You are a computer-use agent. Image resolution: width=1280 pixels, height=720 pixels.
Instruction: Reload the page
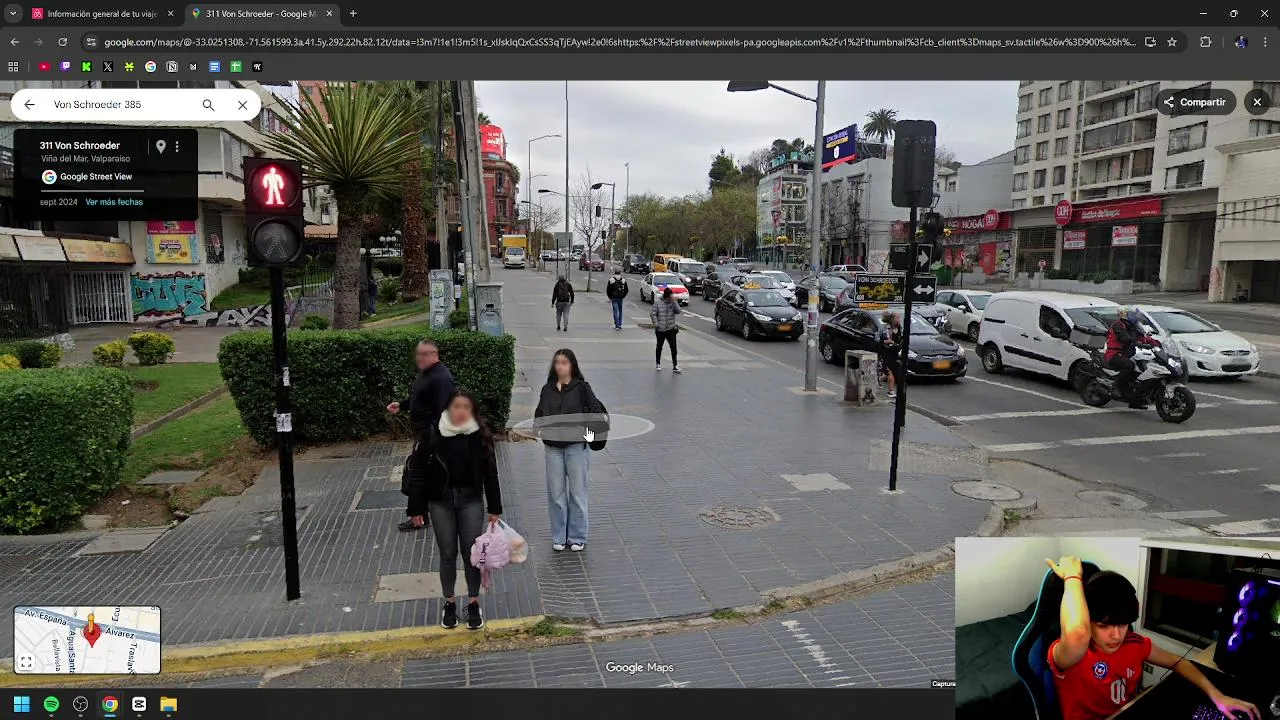pyautogui.click(x=62, y=42)
